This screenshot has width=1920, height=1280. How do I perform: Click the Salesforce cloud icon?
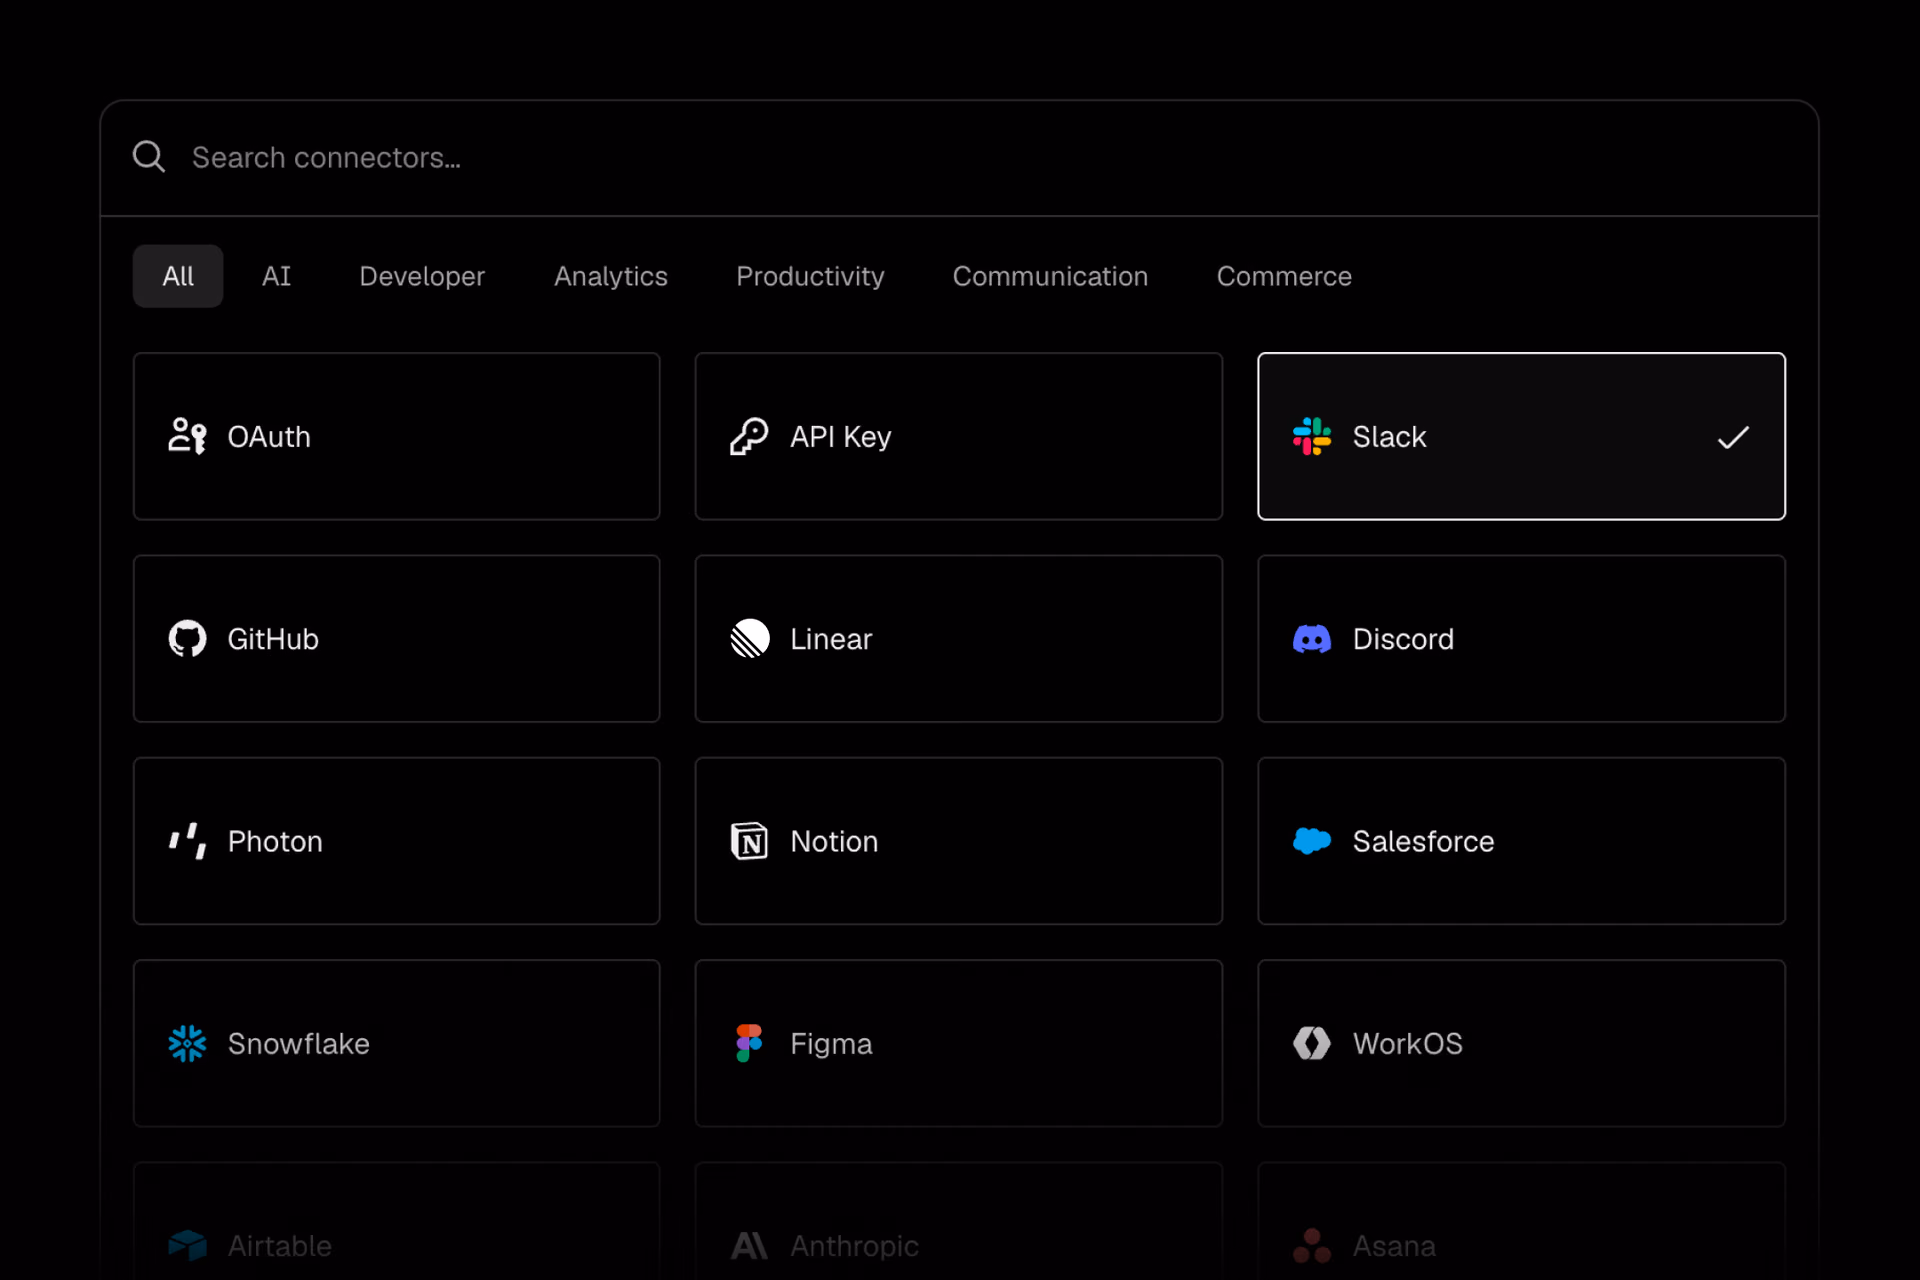pos(1312,841)
